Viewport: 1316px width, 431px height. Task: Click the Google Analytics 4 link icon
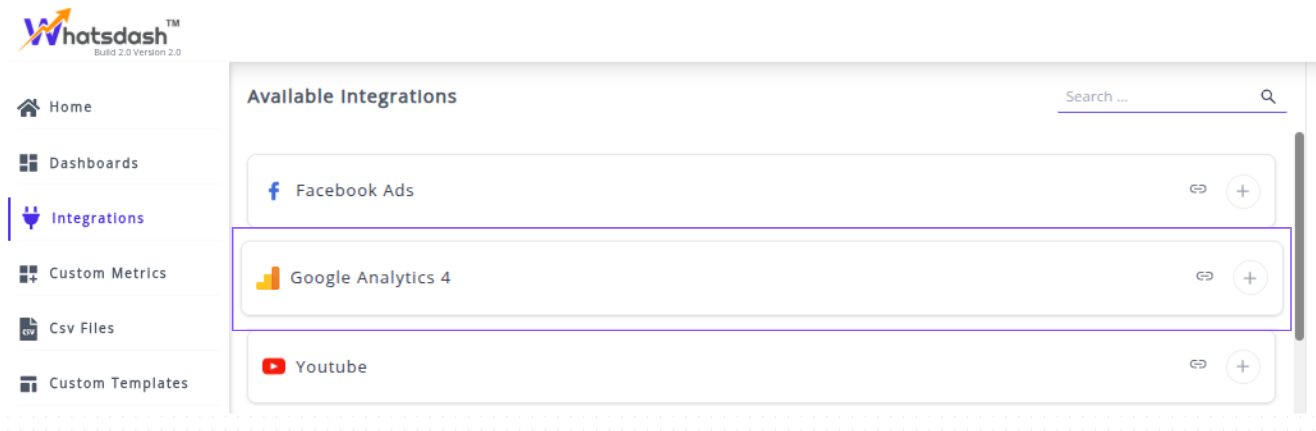pos(1205,276)
